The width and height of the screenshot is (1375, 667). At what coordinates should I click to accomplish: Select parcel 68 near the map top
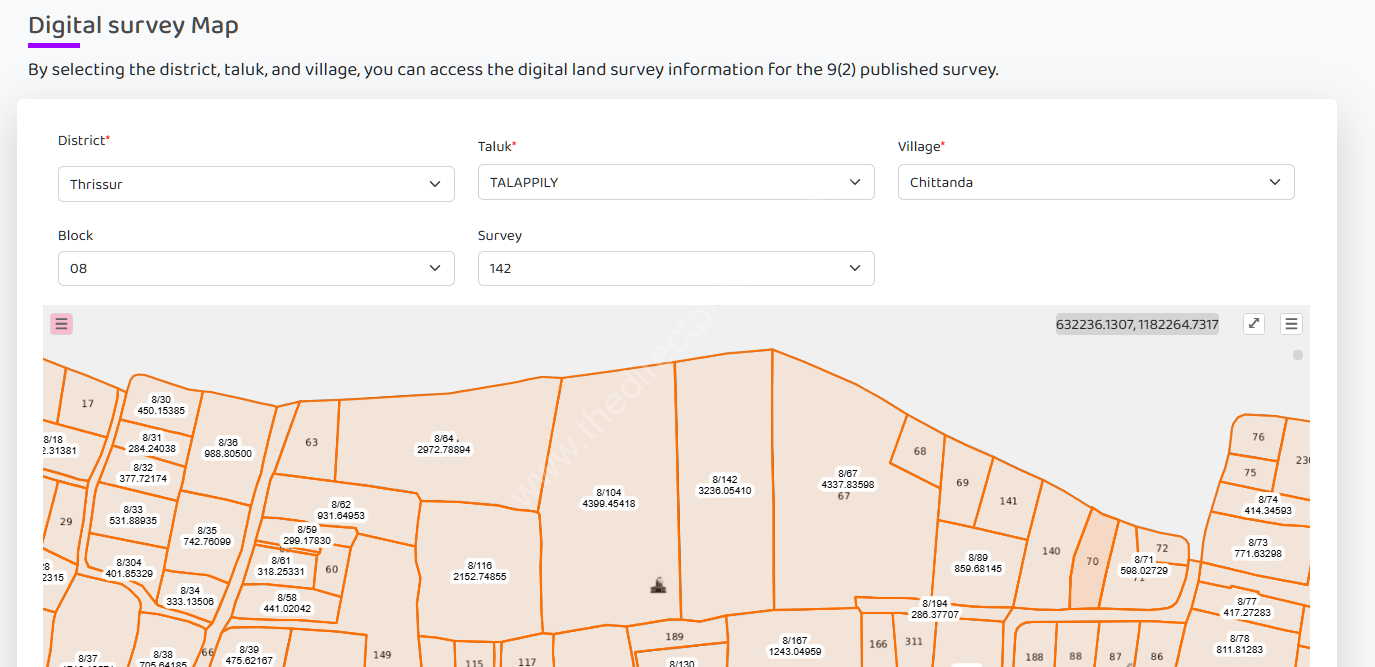919,451
